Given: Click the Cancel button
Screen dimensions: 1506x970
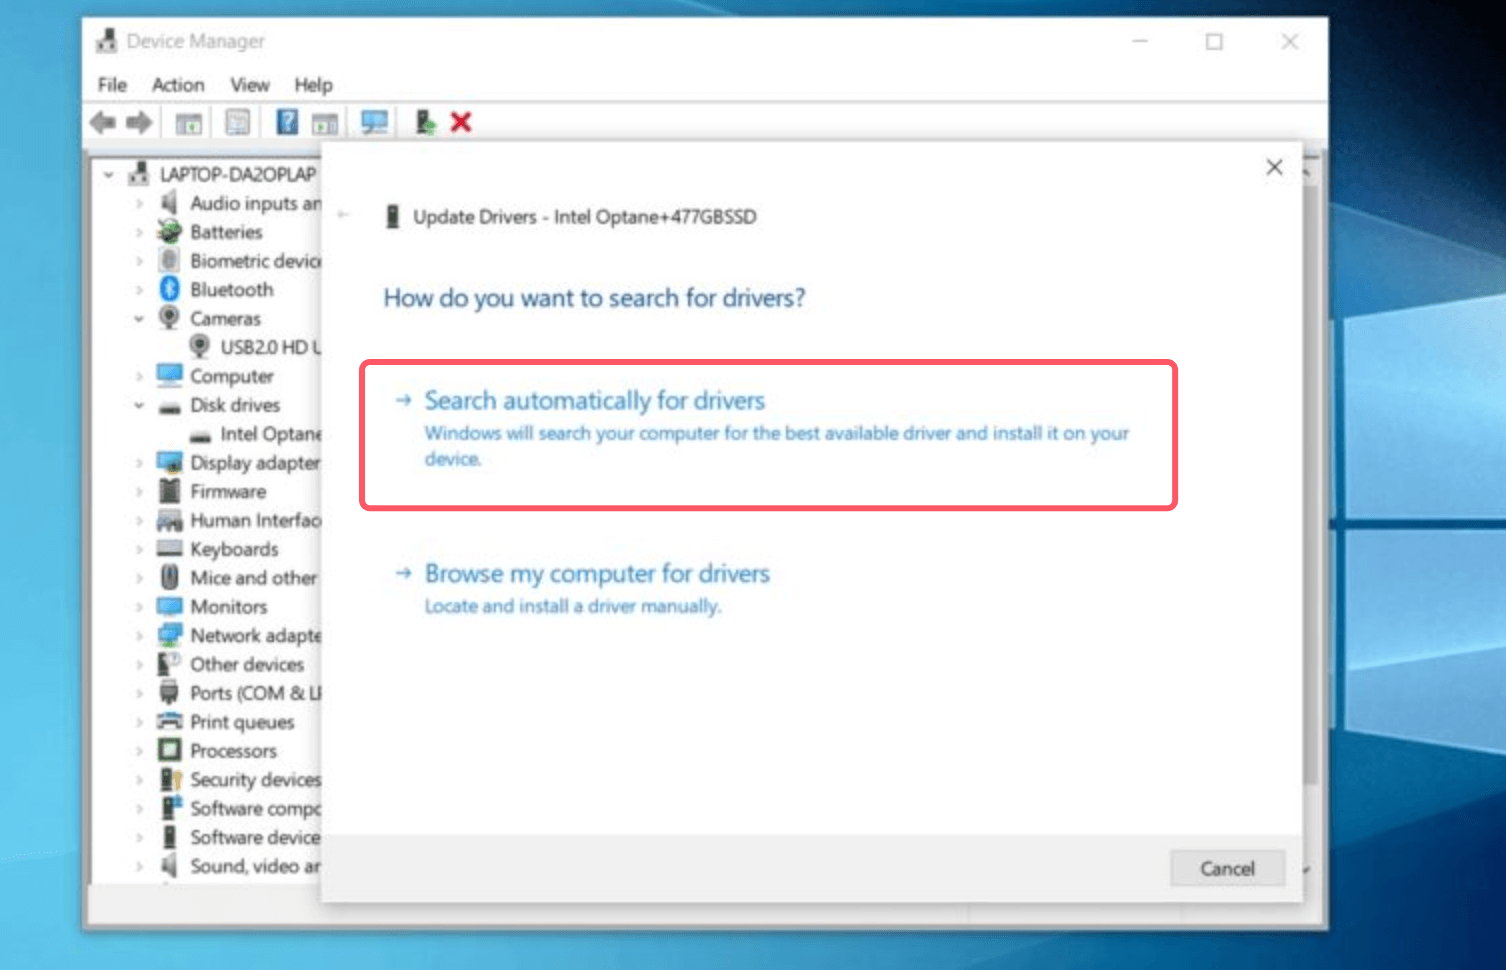Looking at the screenshot, I should (x=1226, y=868).
